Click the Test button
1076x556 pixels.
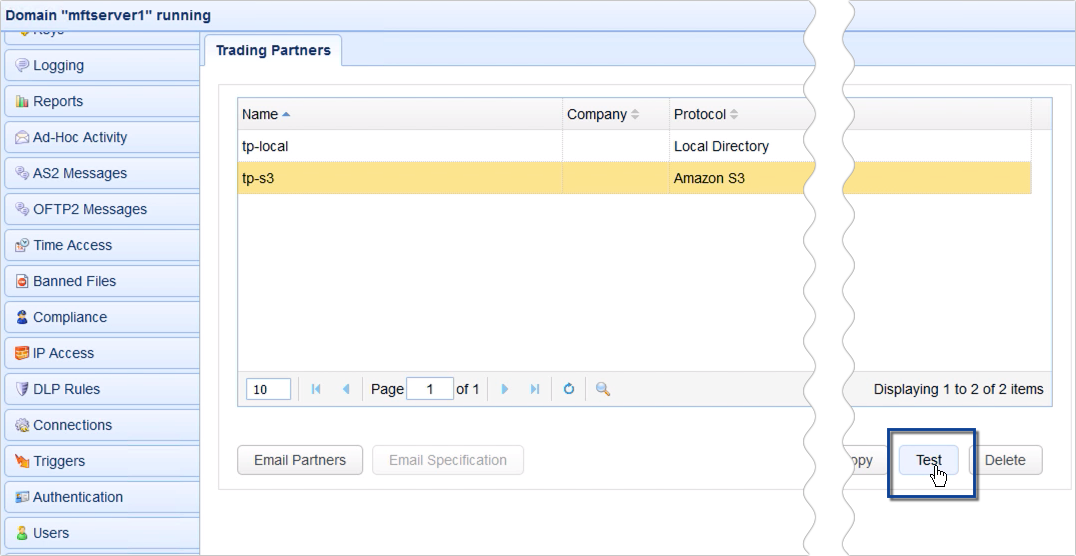928,460
